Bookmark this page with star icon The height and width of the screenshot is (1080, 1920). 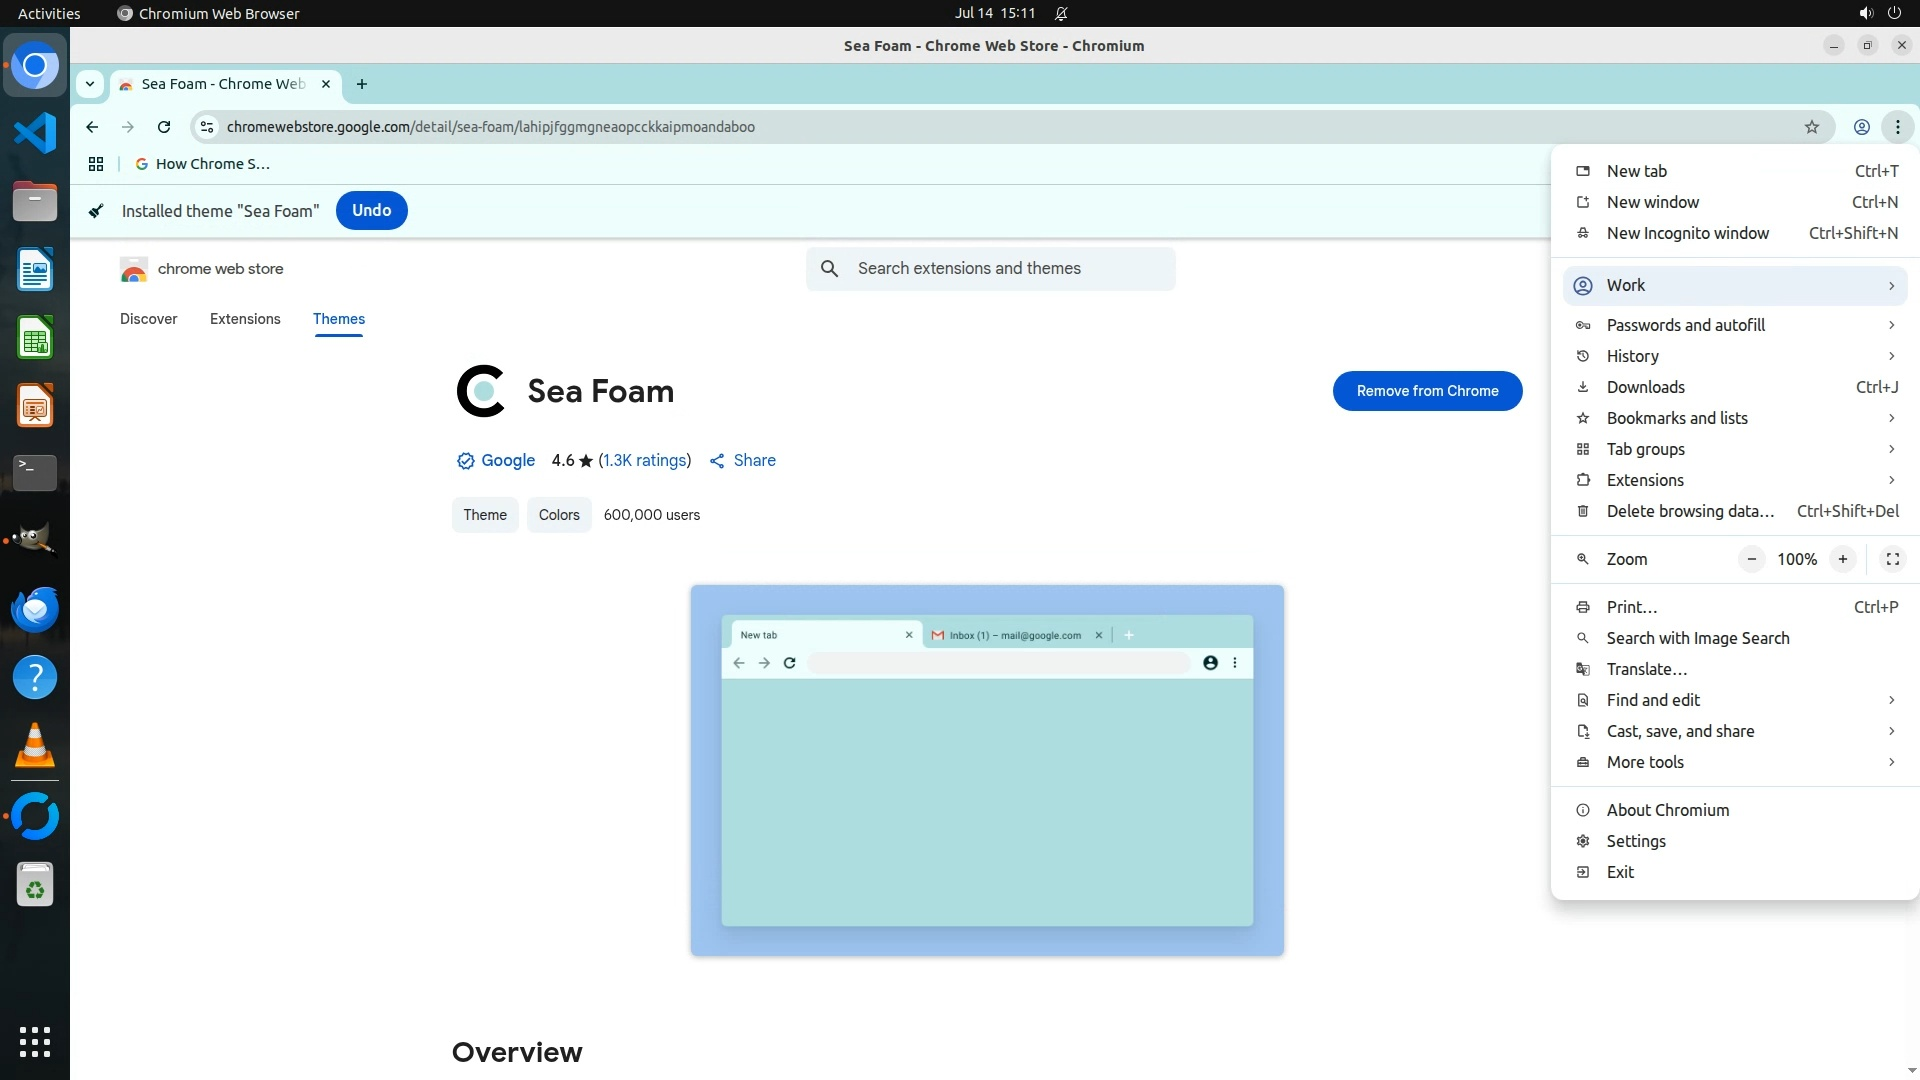(1811, 127)
